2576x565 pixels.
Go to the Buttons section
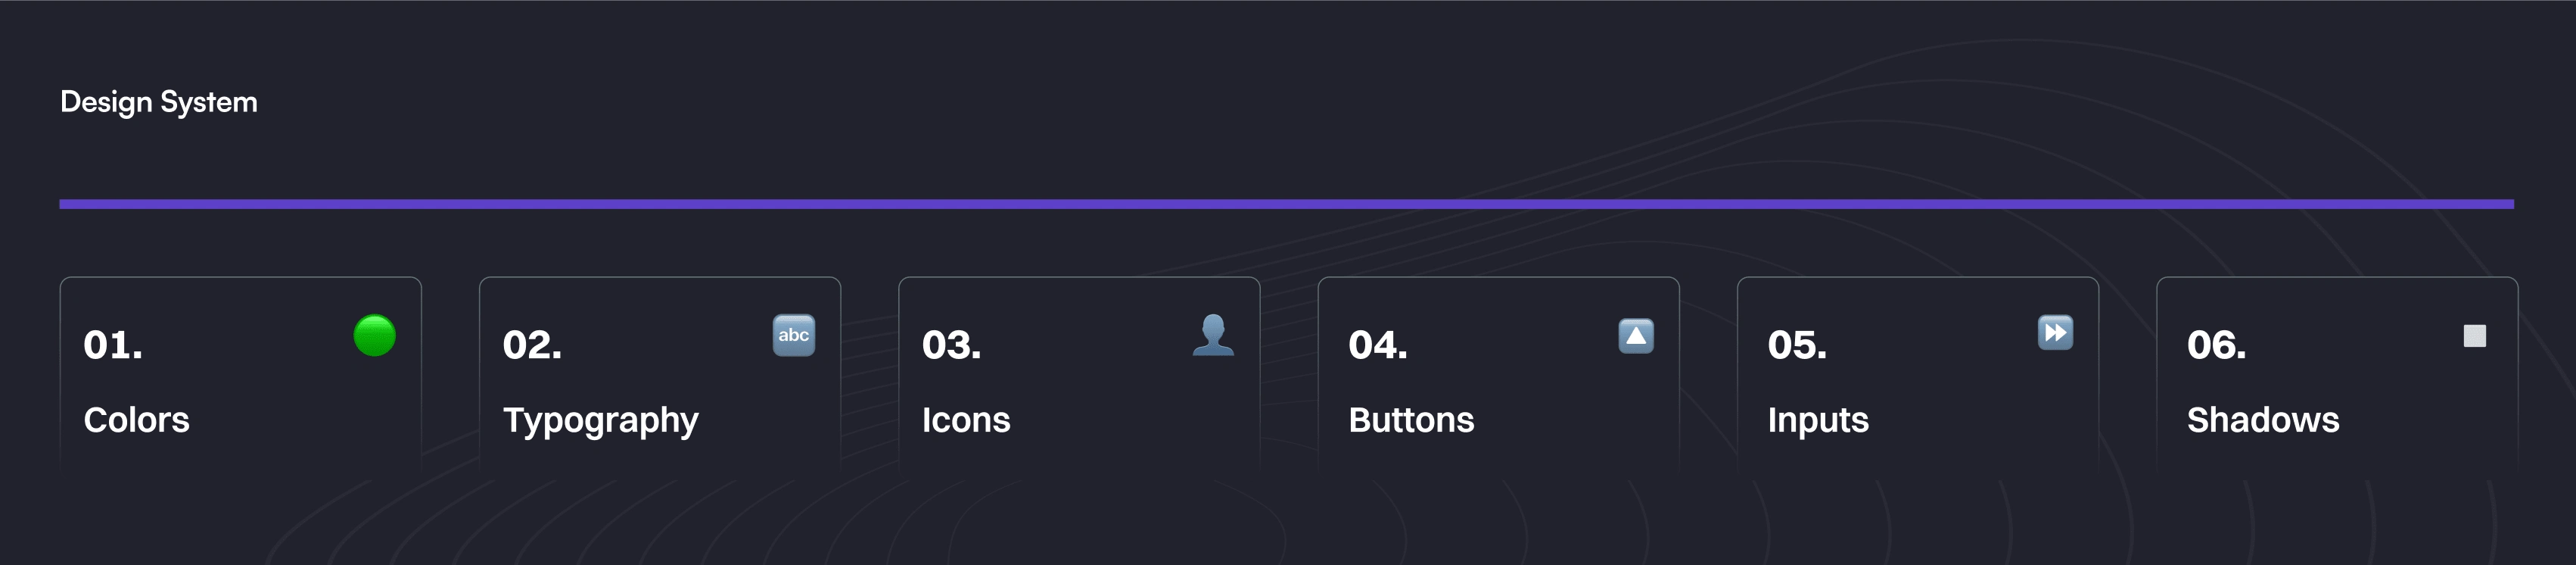1411,420
